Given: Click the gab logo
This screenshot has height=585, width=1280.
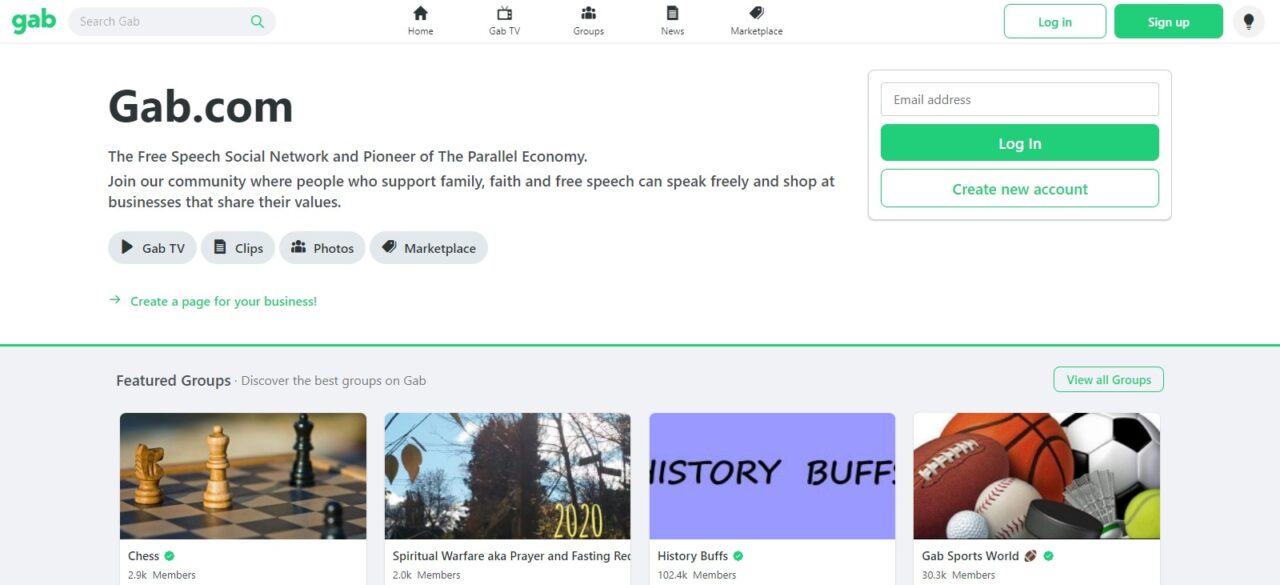Looking at the screenshot, I should click(34, 21).
